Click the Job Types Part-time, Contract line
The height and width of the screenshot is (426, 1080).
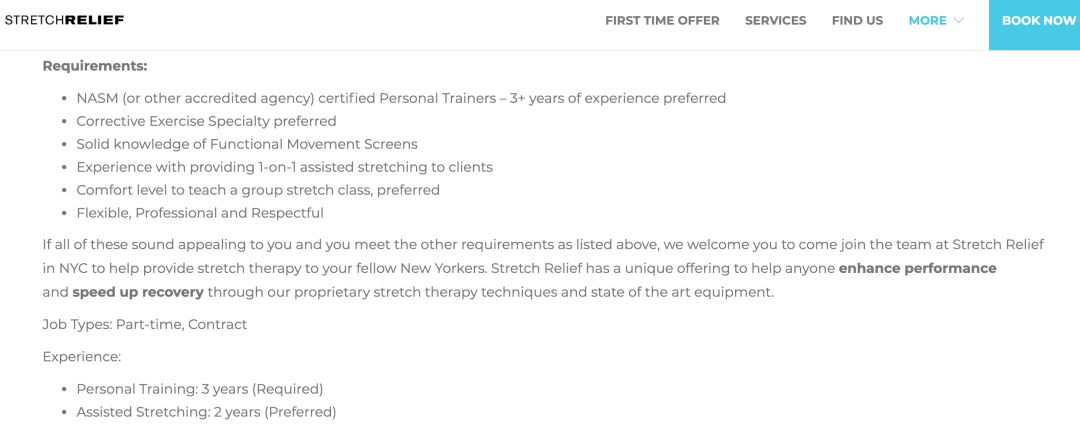[145, 324]
